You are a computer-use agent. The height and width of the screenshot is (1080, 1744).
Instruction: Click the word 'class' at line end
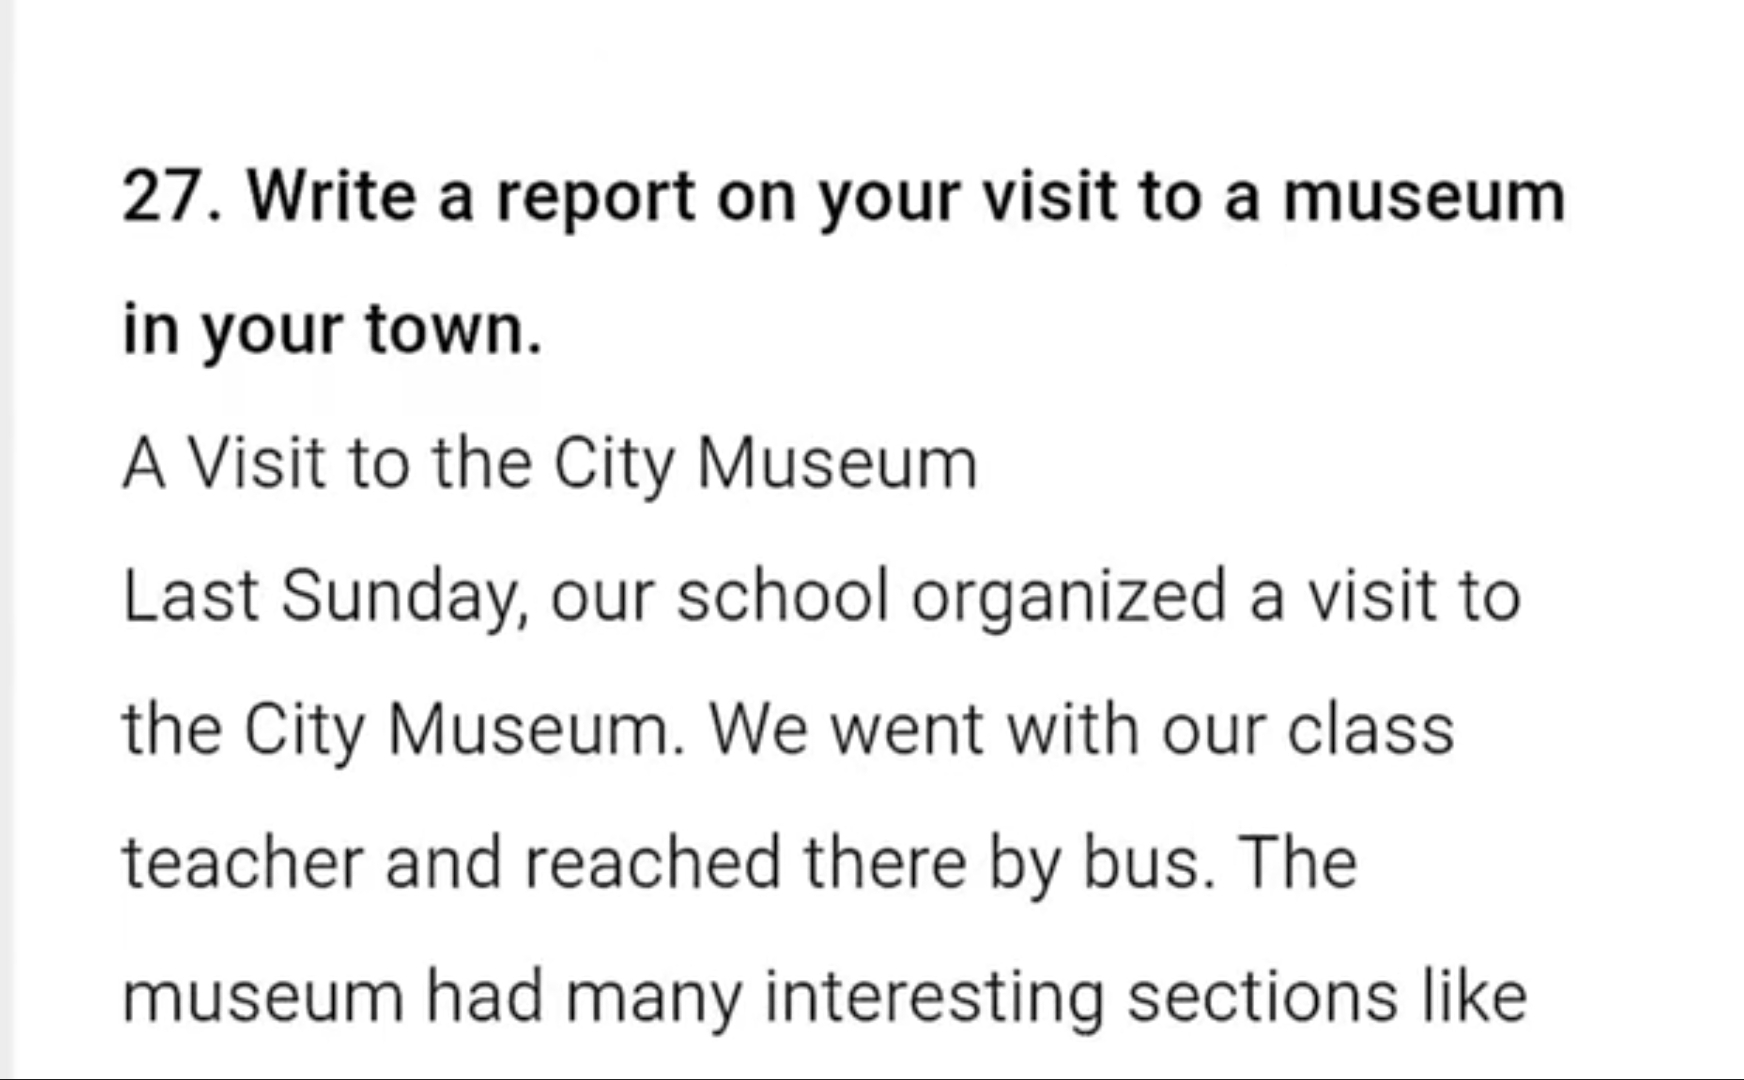(x=1370, y=729)
